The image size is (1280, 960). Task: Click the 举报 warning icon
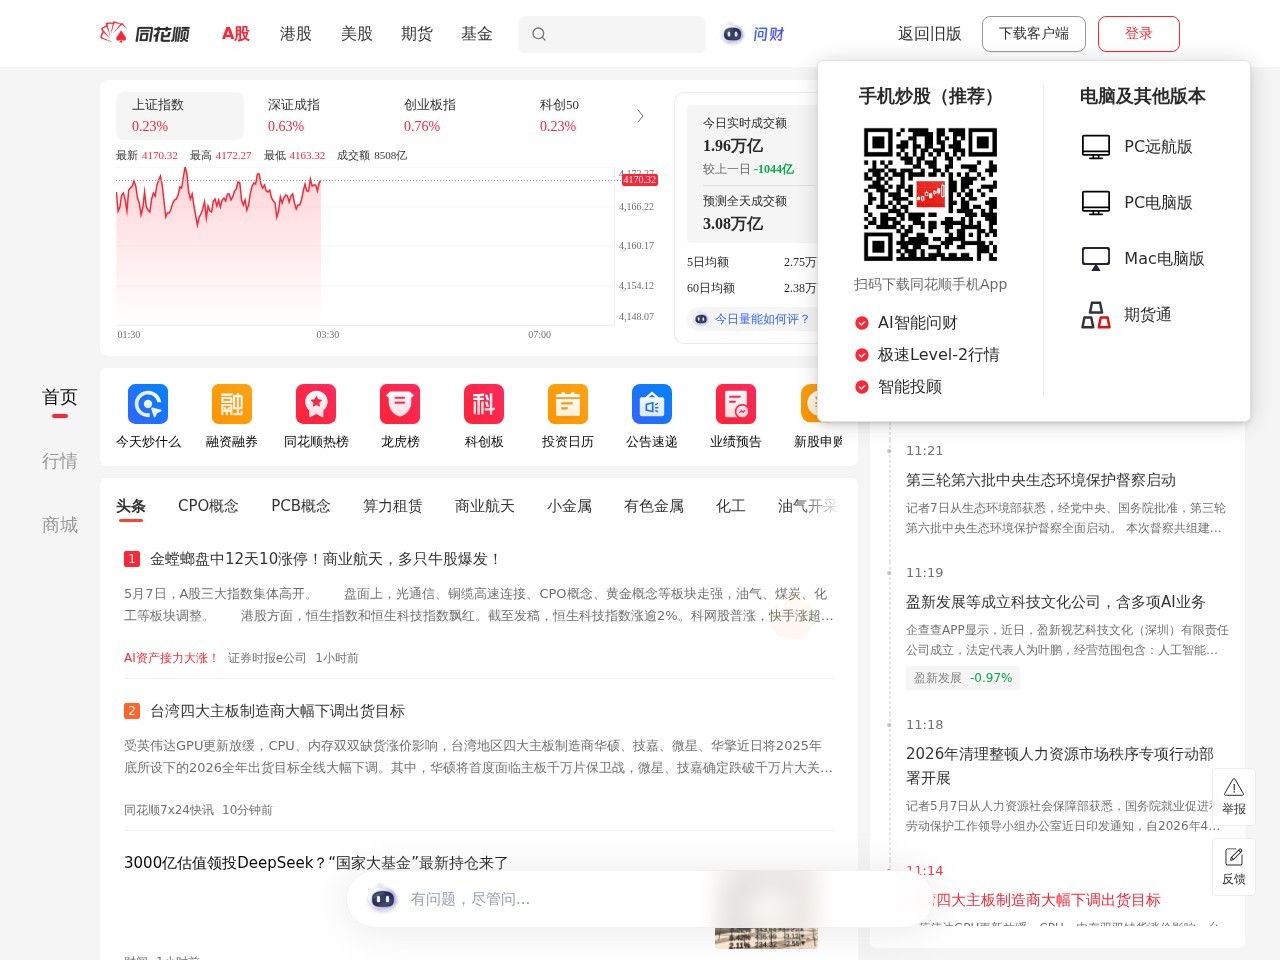(x=1234, y=787)
